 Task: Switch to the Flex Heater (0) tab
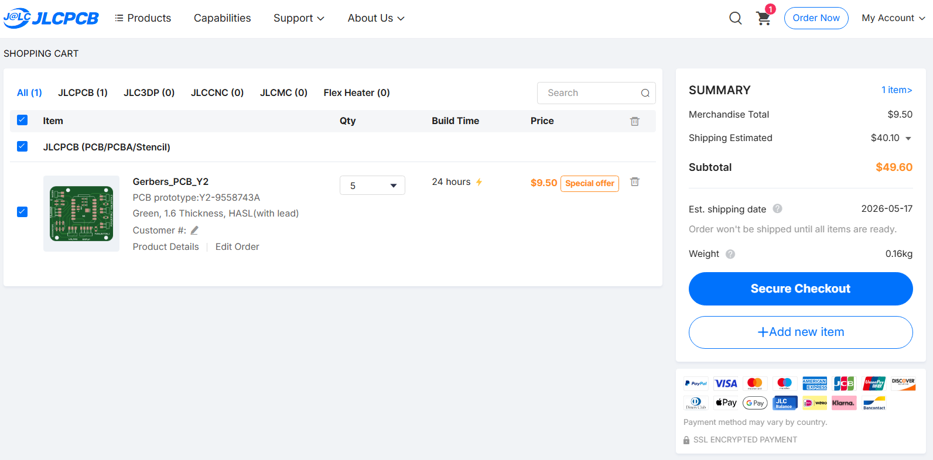tap(356, 93)
